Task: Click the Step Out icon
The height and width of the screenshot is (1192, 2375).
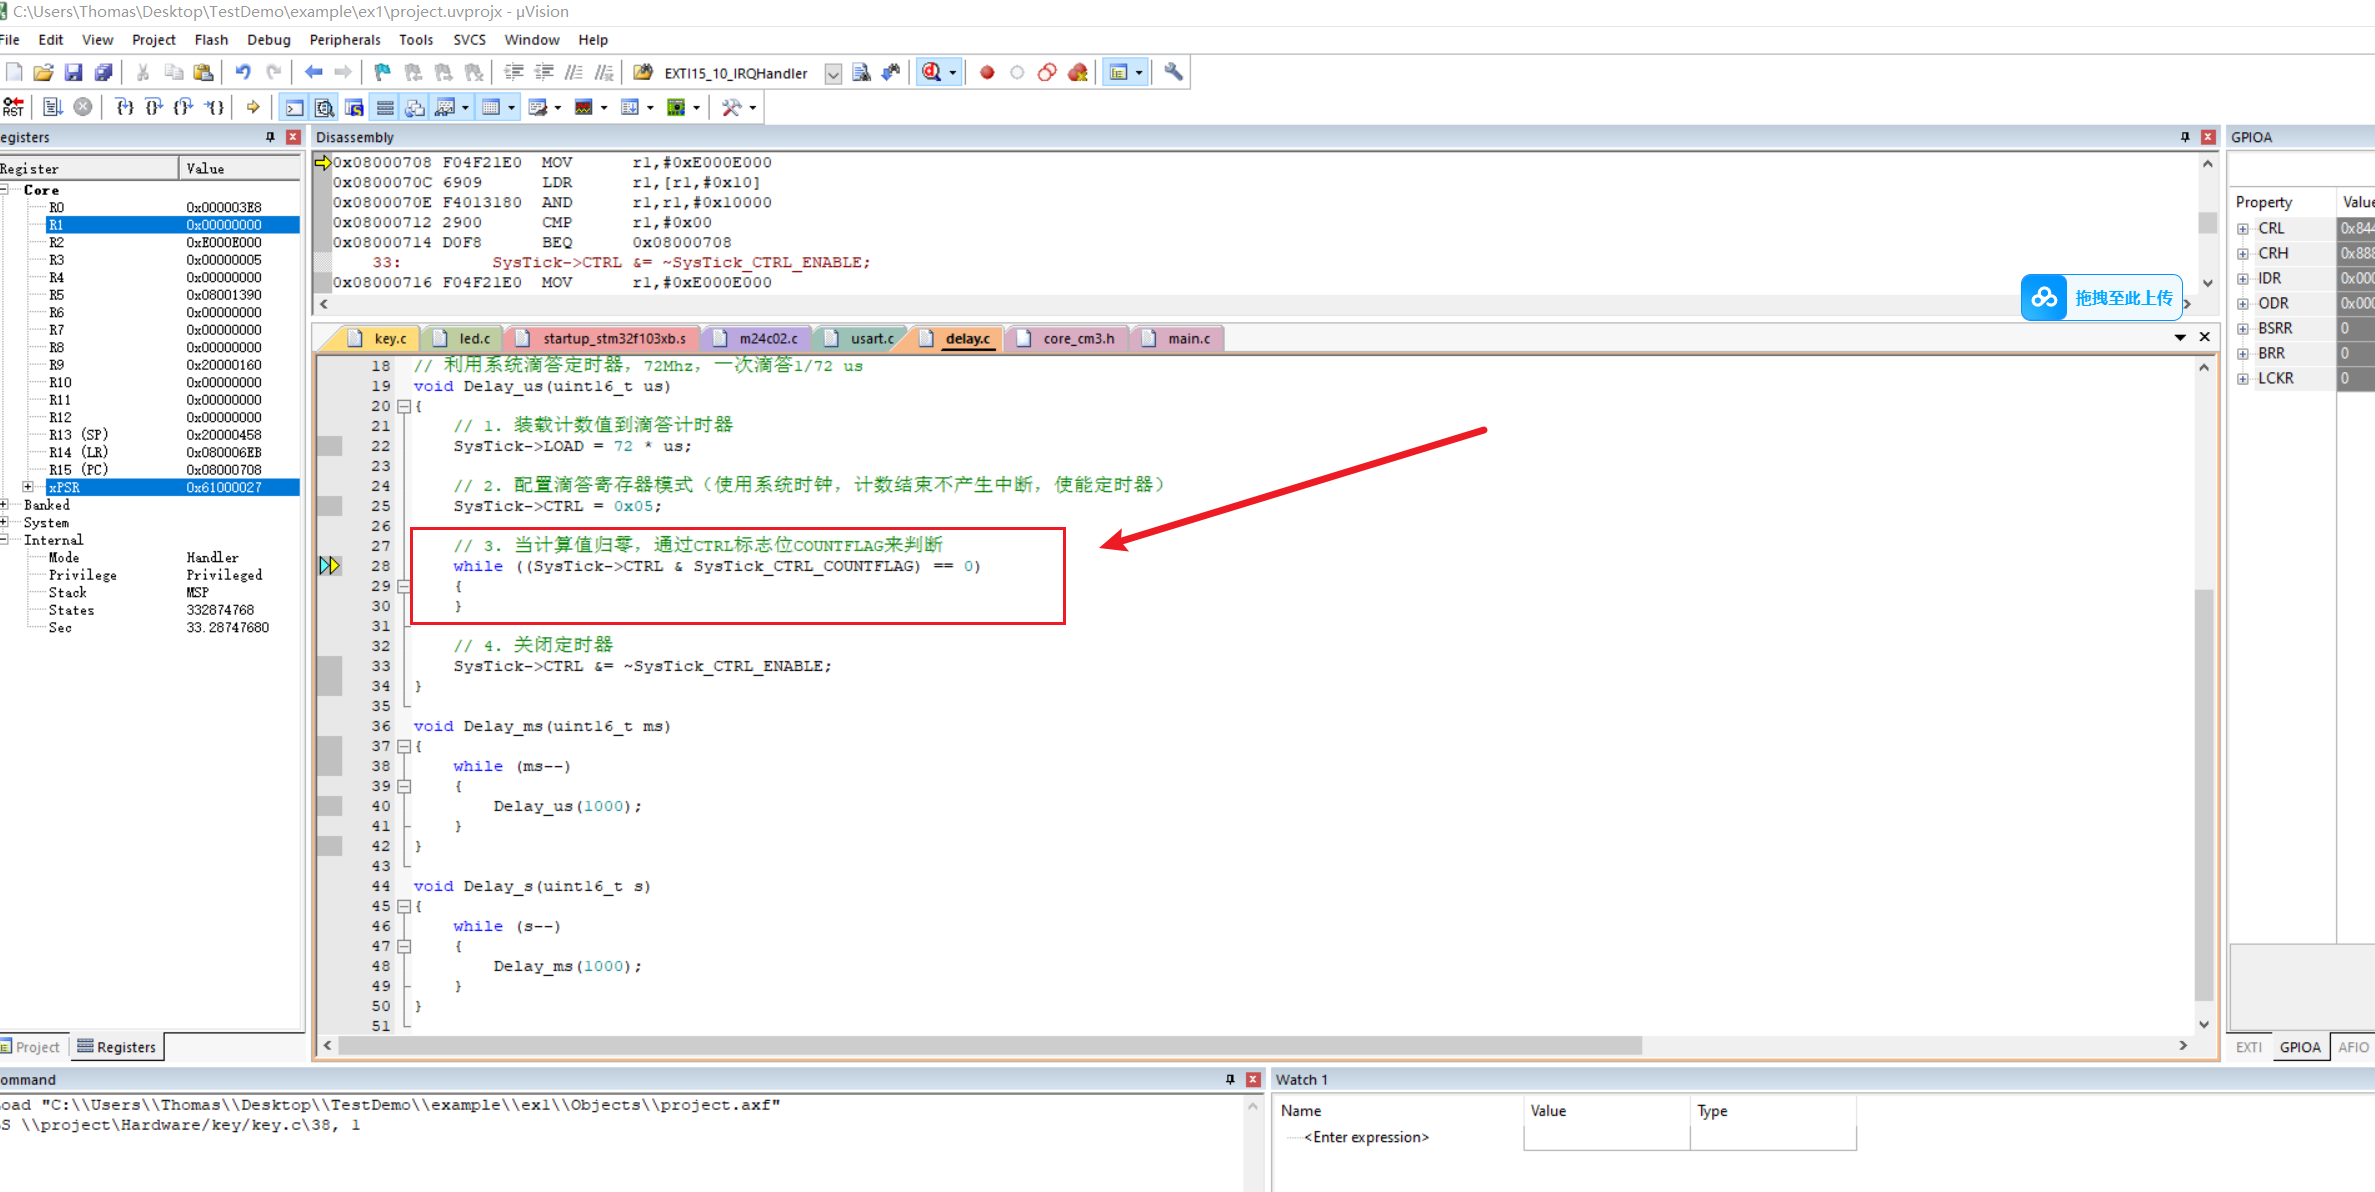Action: (x=184, y=107)
